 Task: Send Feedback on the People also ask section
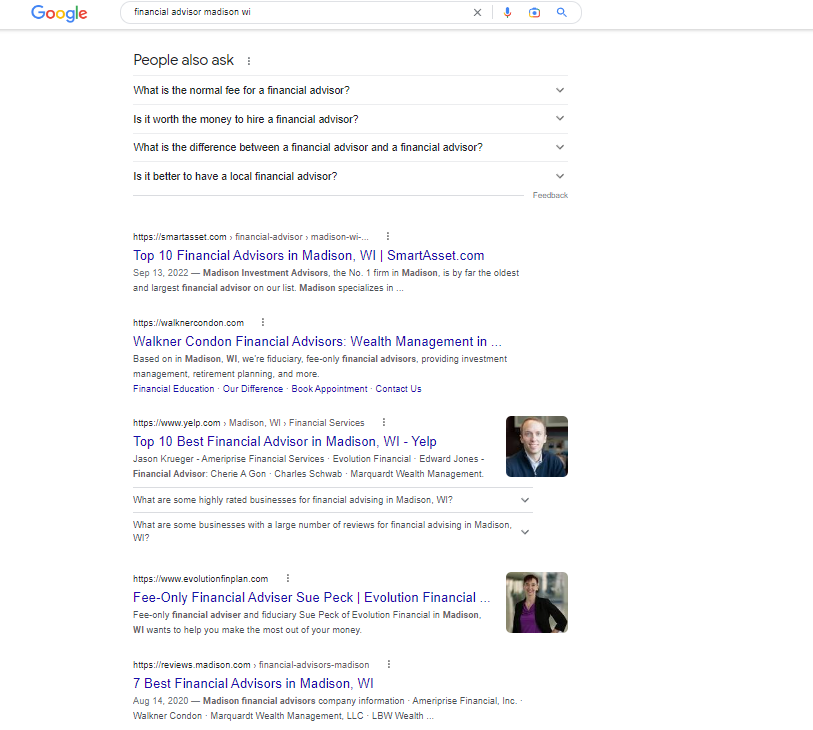[x=550, y=195]
